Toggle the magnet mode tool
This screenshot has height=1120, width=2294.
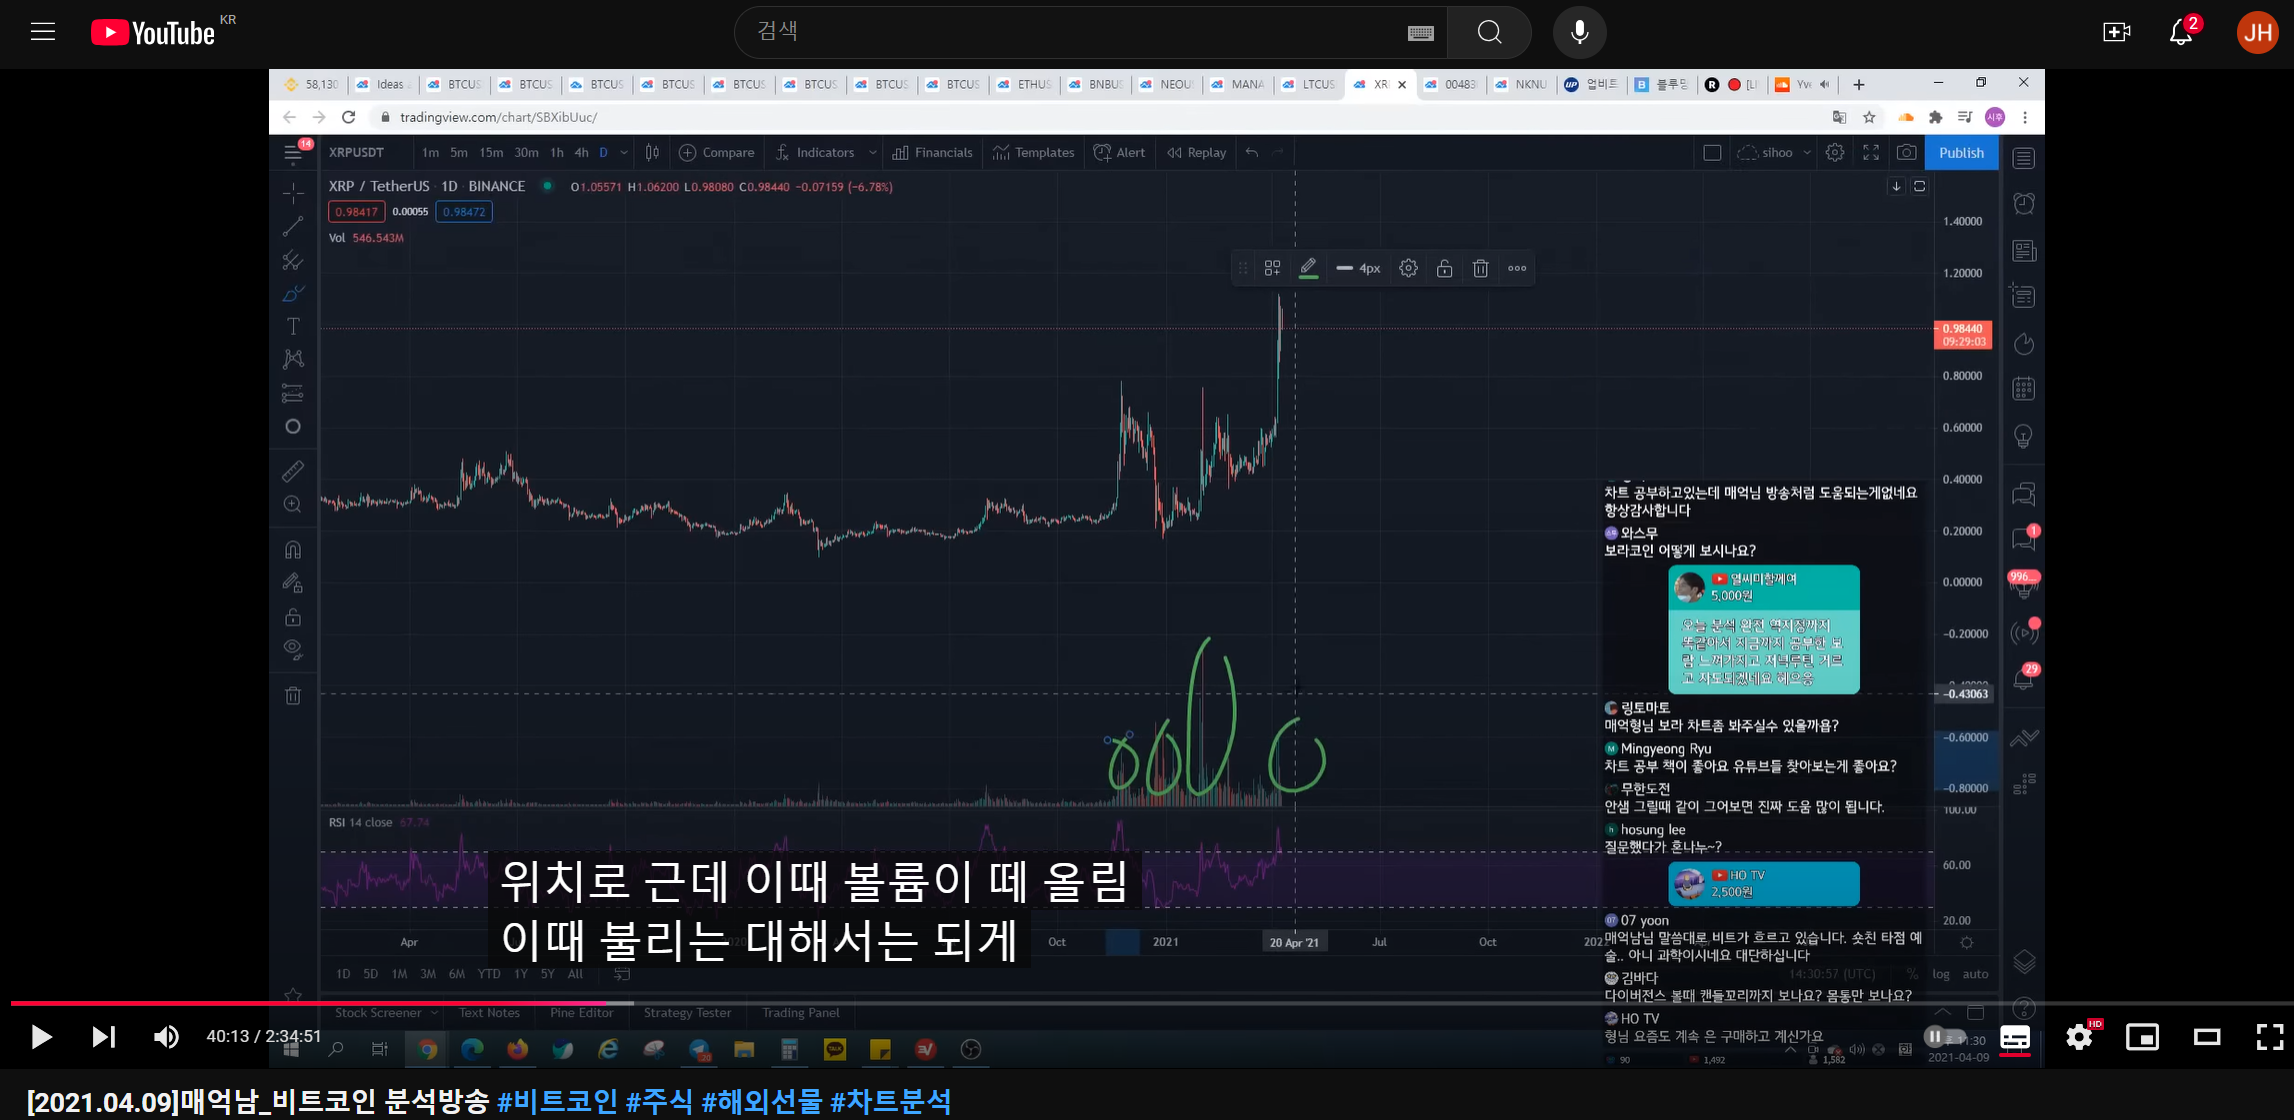293,549
